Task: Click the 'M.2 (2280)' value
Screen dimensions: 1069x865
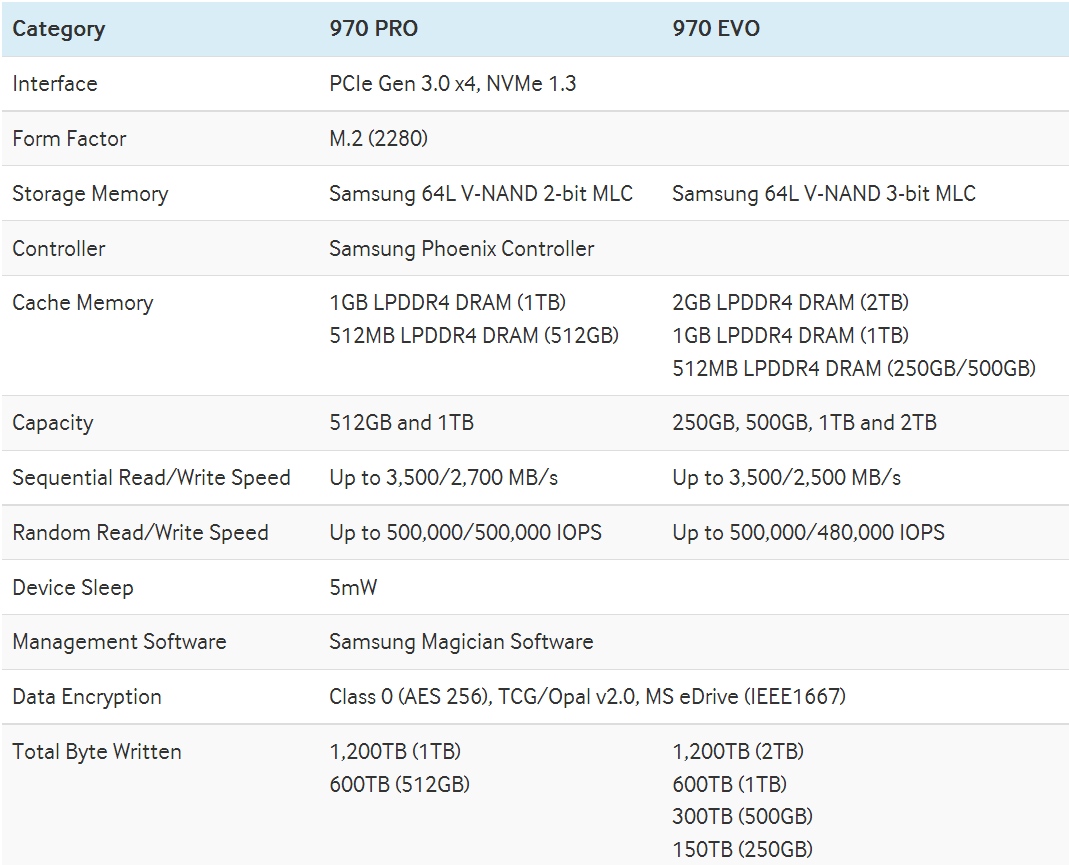Action: click(378, 138)
